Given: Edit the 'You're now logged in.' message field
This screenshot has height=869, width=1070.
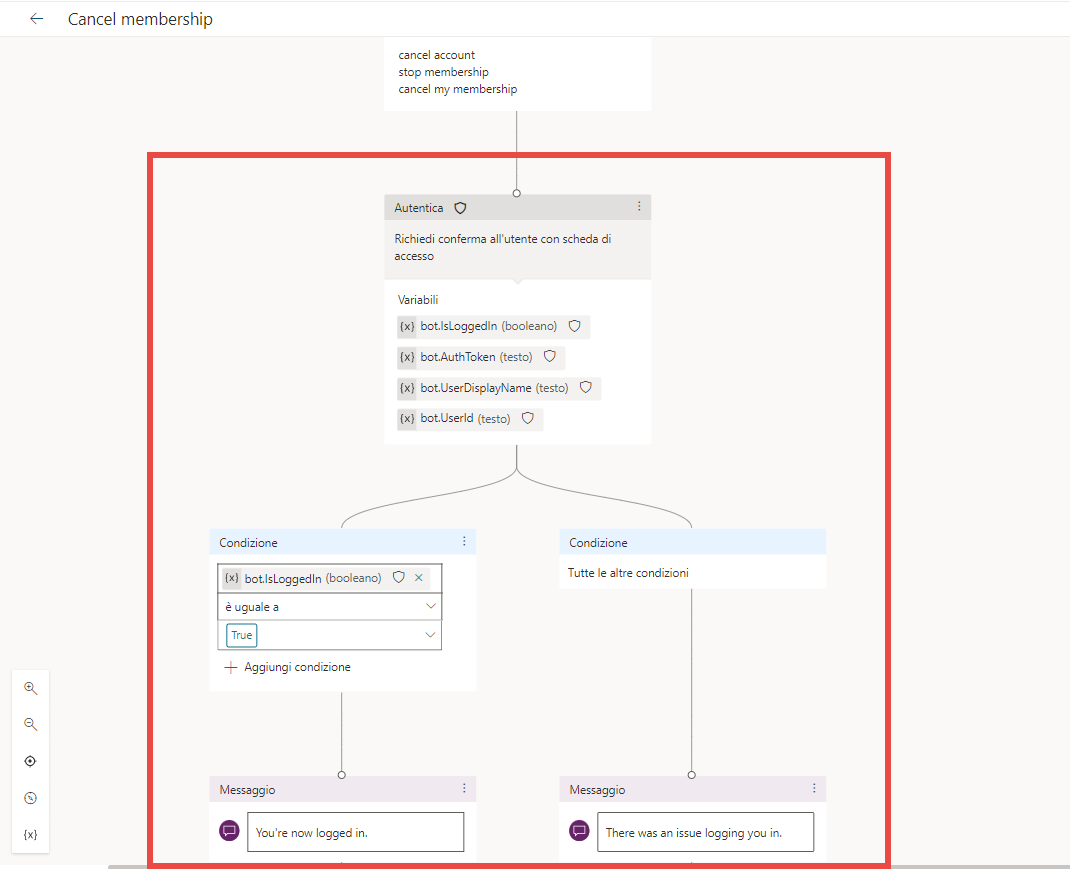Looking at the screenshot, I should [x=355, y=832].
